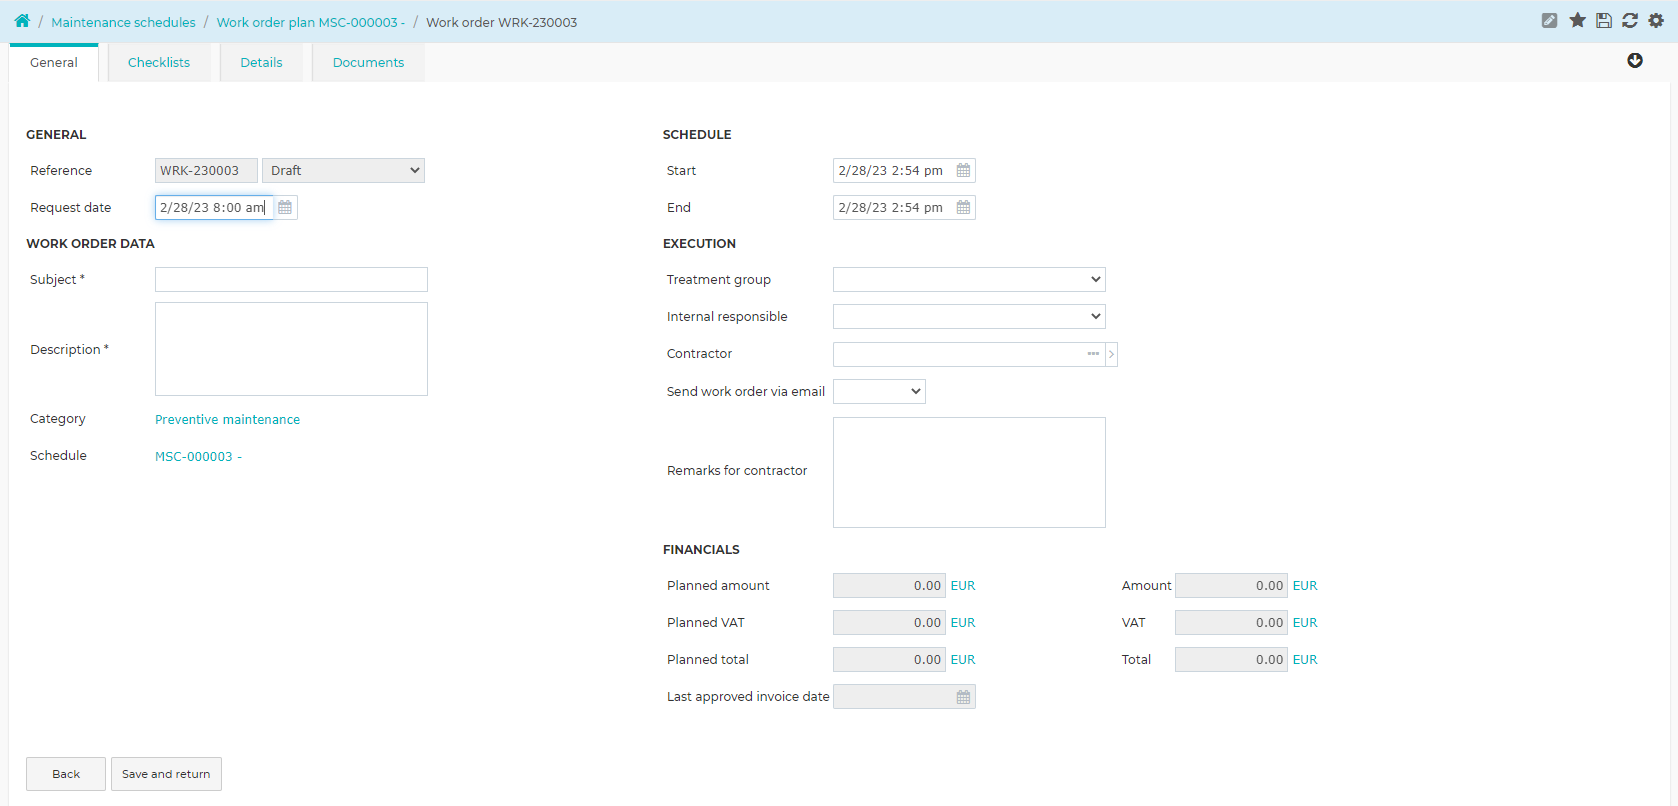This screenshot has width=1678, height=806.
Task: Click the circular down-arrow icon
Action: click(1635, 61)
